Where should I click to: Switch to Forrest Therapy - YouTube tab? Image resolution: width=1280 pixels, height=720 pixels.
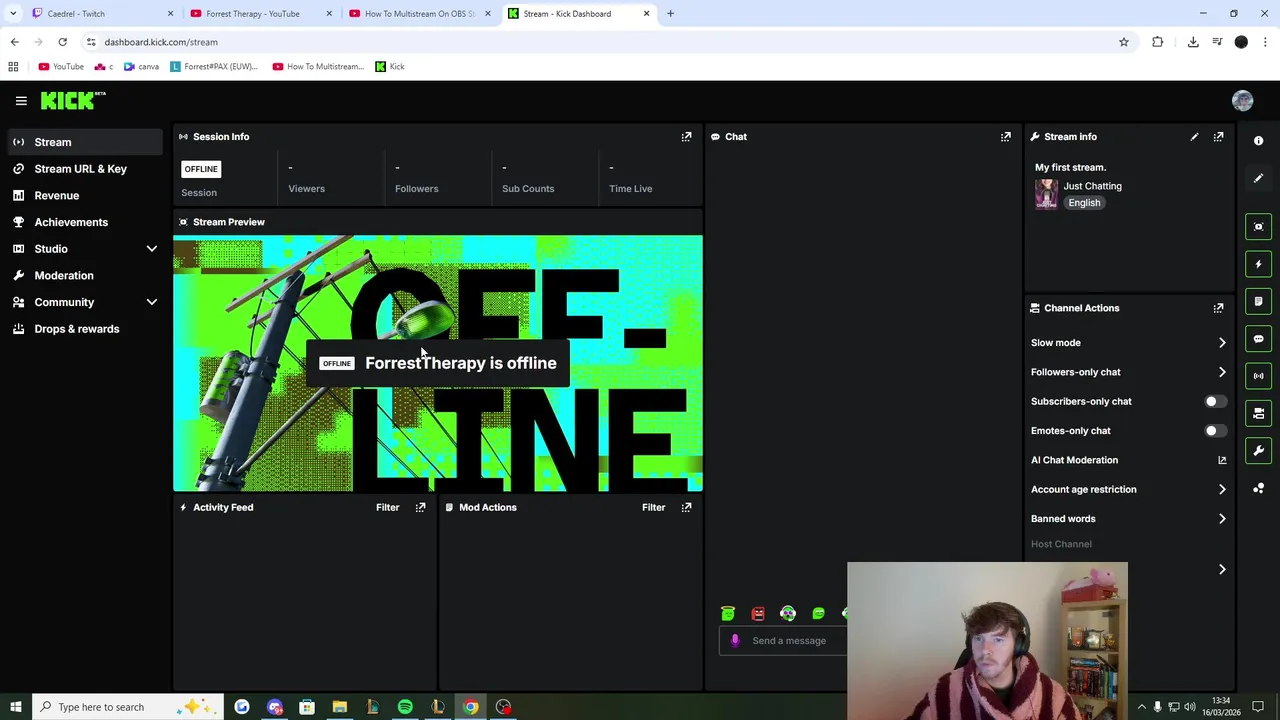click(x=258, y=13)
